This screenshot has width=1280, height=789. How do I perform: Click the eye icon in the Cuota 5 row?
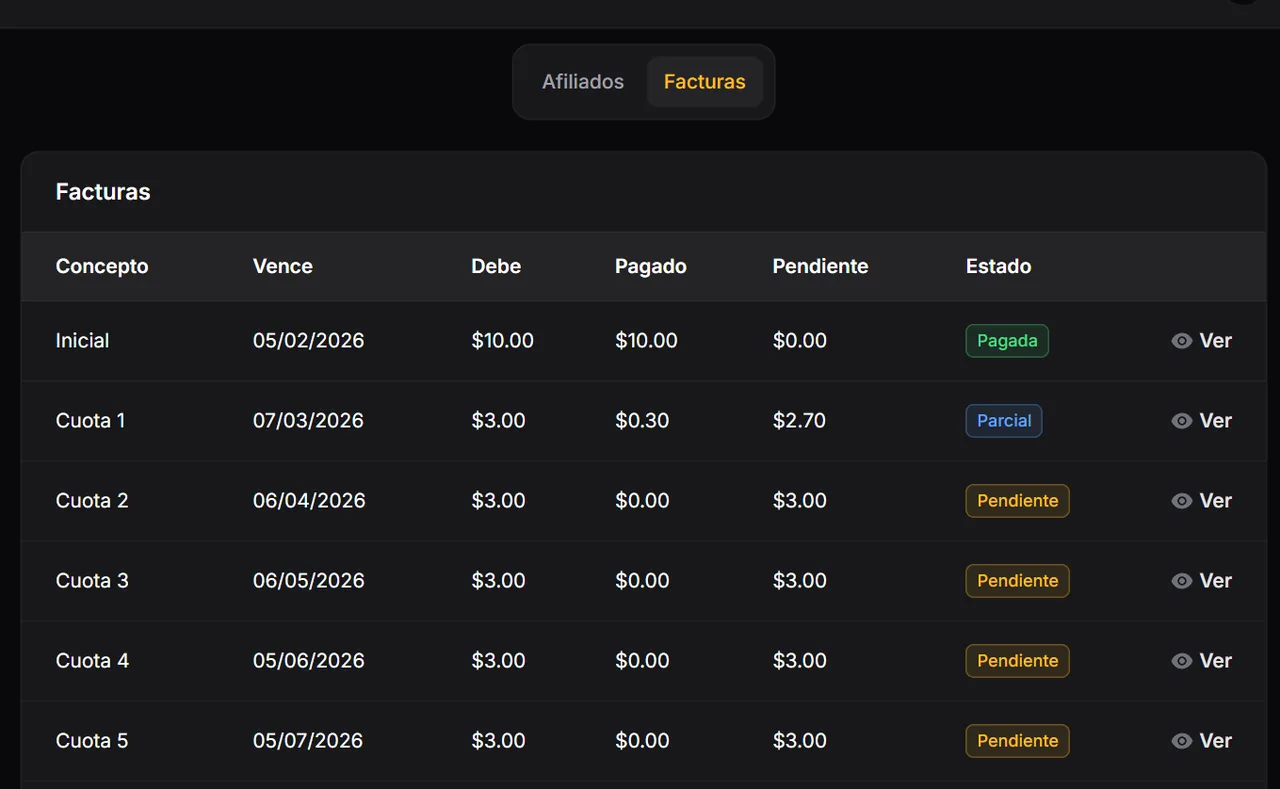coord(1182,741)
